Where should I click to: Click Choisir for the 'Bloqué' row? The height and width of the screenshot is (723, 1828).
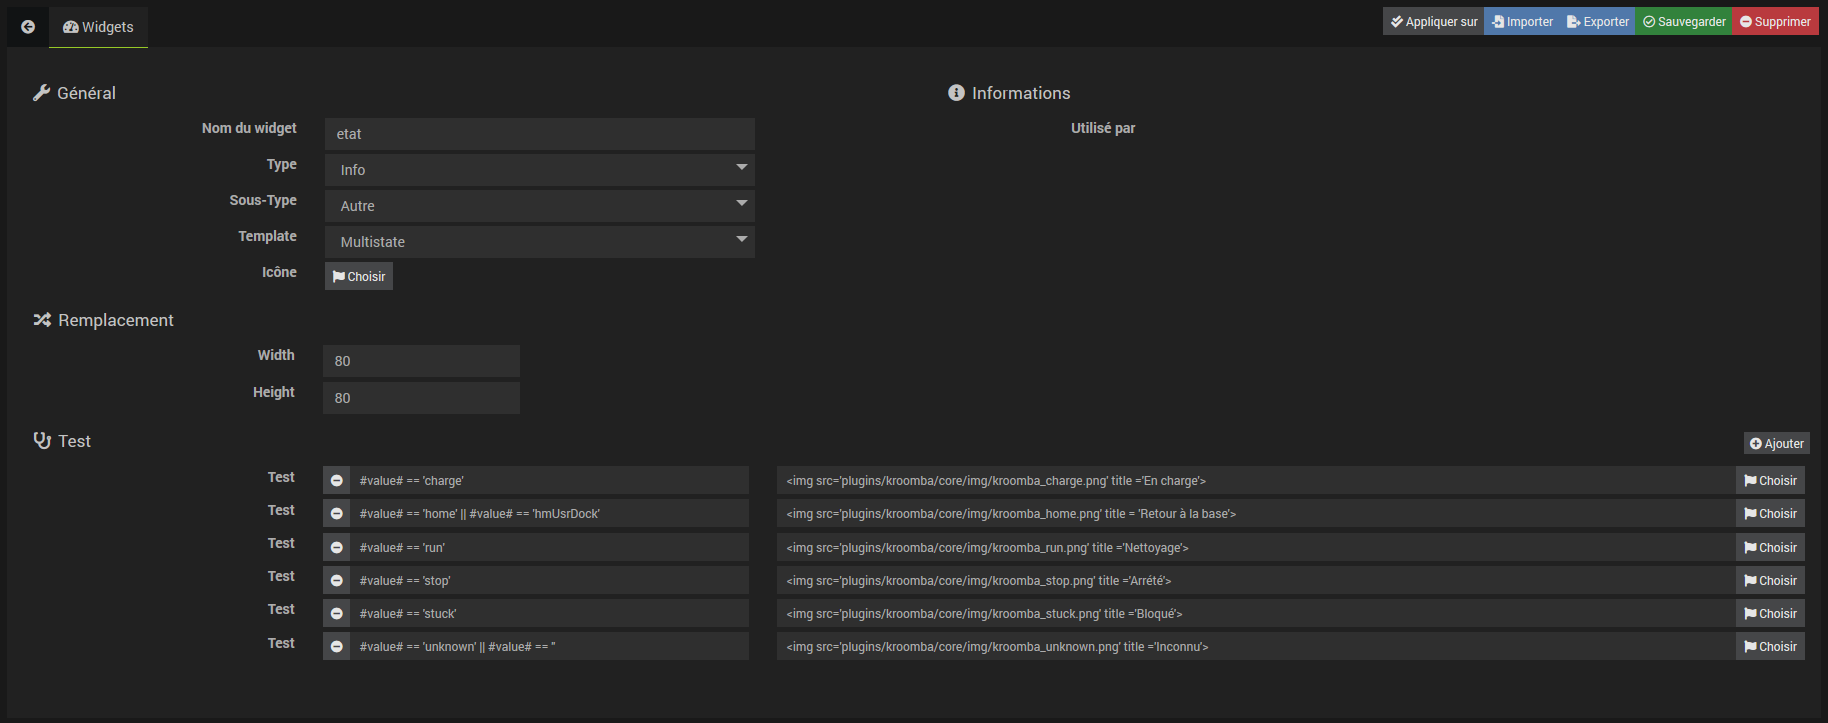click(x=1770, y=614)
